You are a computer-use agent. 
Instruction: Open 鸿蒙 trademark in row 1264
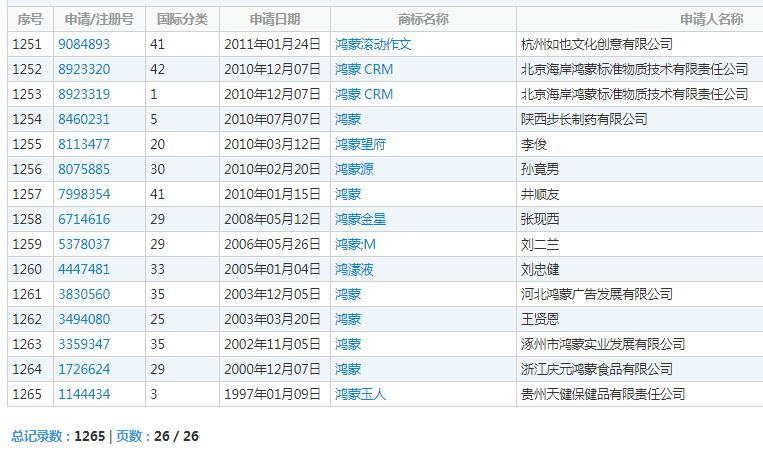click(x=348, y=369)
